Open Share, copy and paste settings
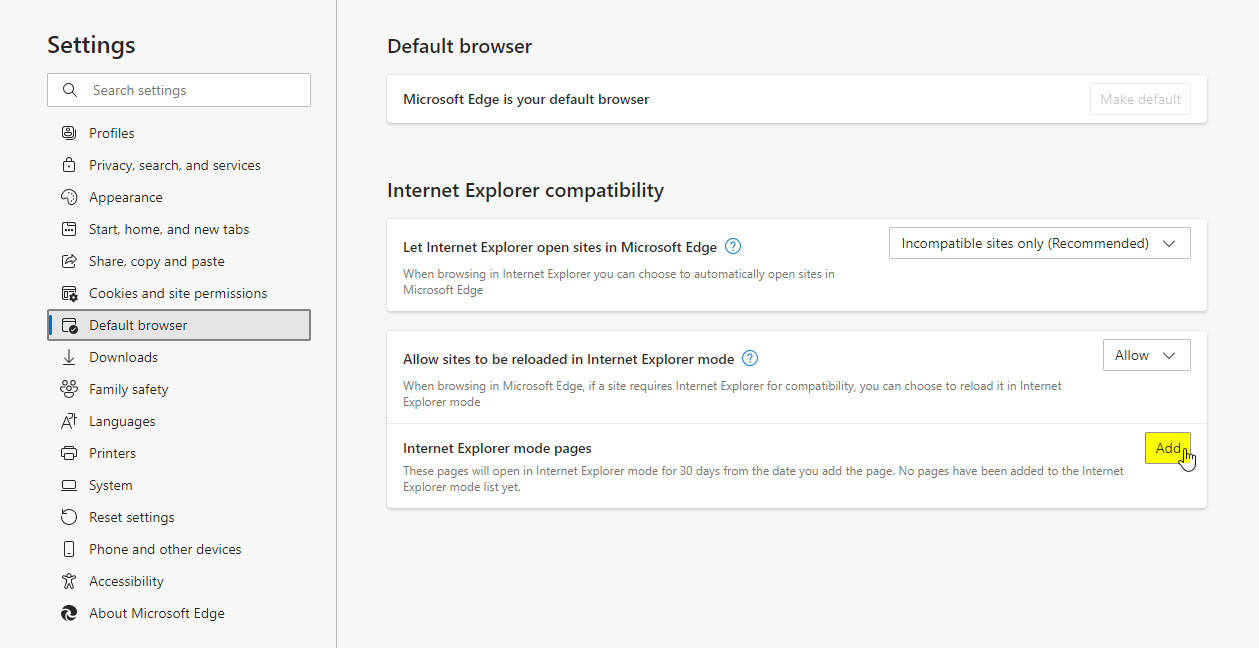1259x648 pixels. coord(179,261)
